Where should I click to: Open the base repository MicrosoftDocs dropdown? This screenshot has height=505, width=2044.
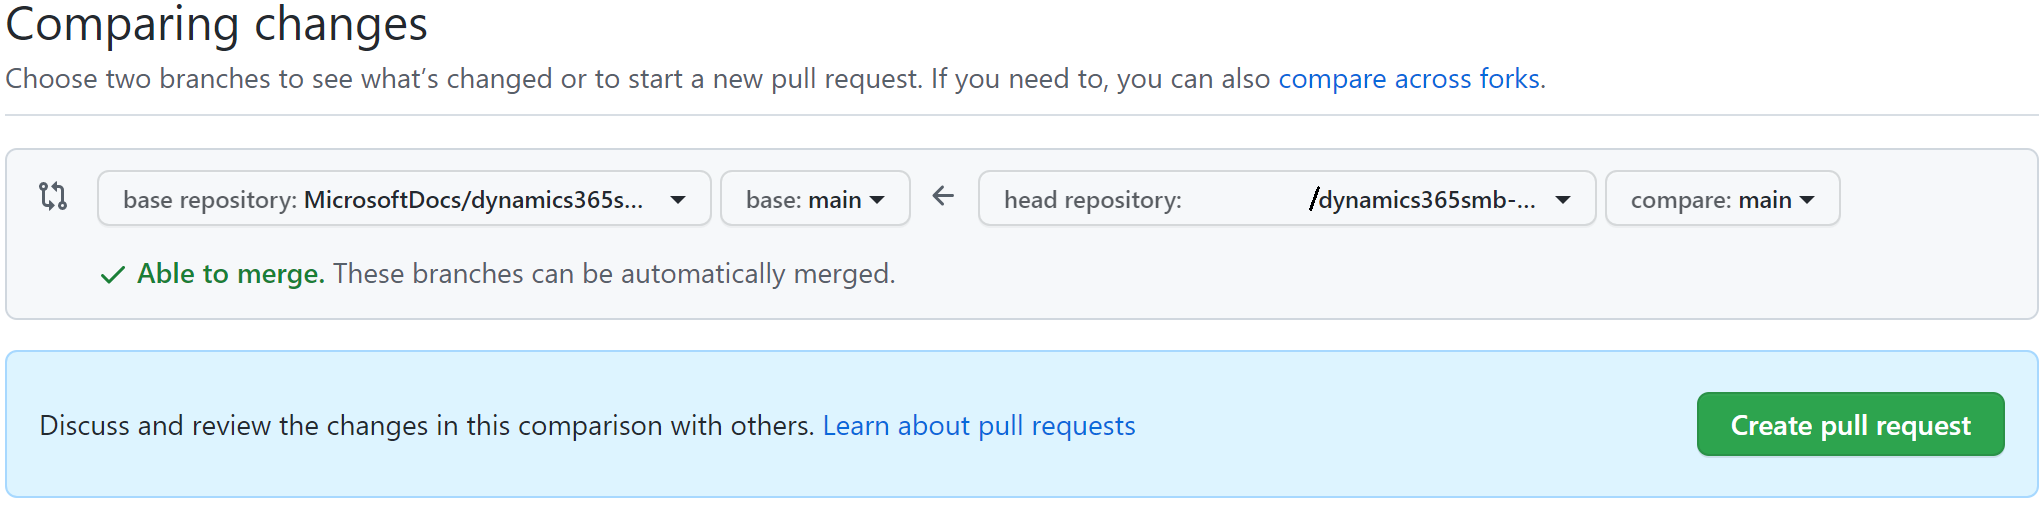pyautogui.click(x=403, y=199)
